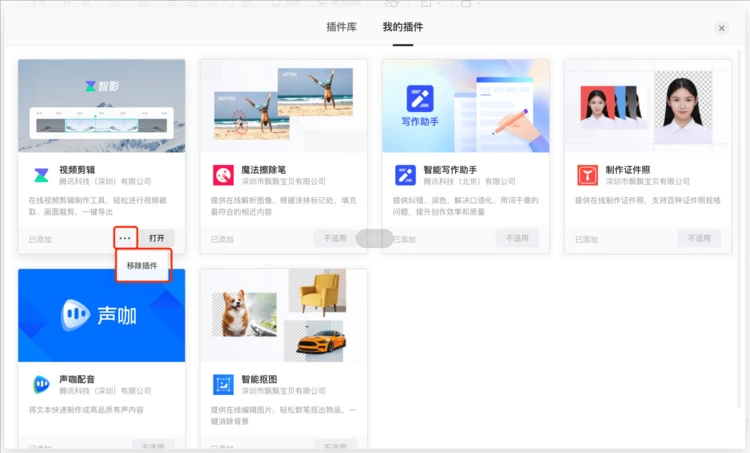The image size is (750, 453).
Task: Click the blue 声咖 banner image
Action: 101,315
